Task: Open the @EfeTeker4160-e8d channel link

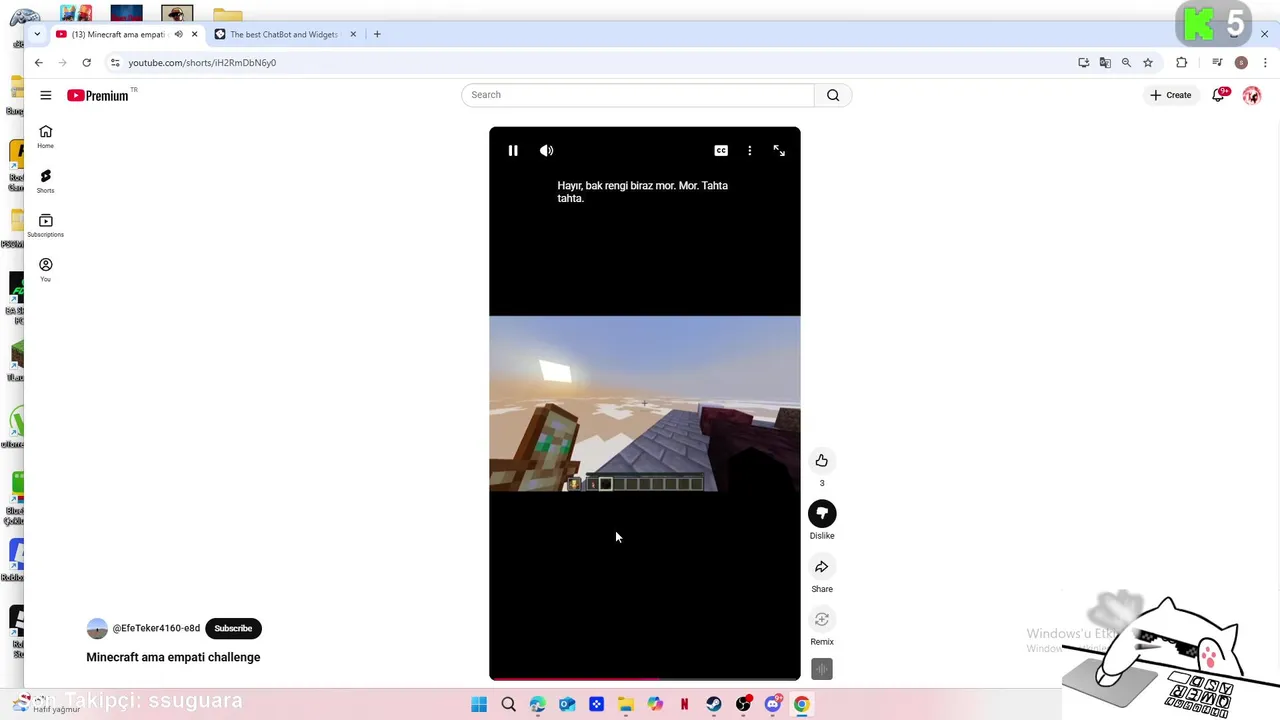Action: tap(156, 628)
